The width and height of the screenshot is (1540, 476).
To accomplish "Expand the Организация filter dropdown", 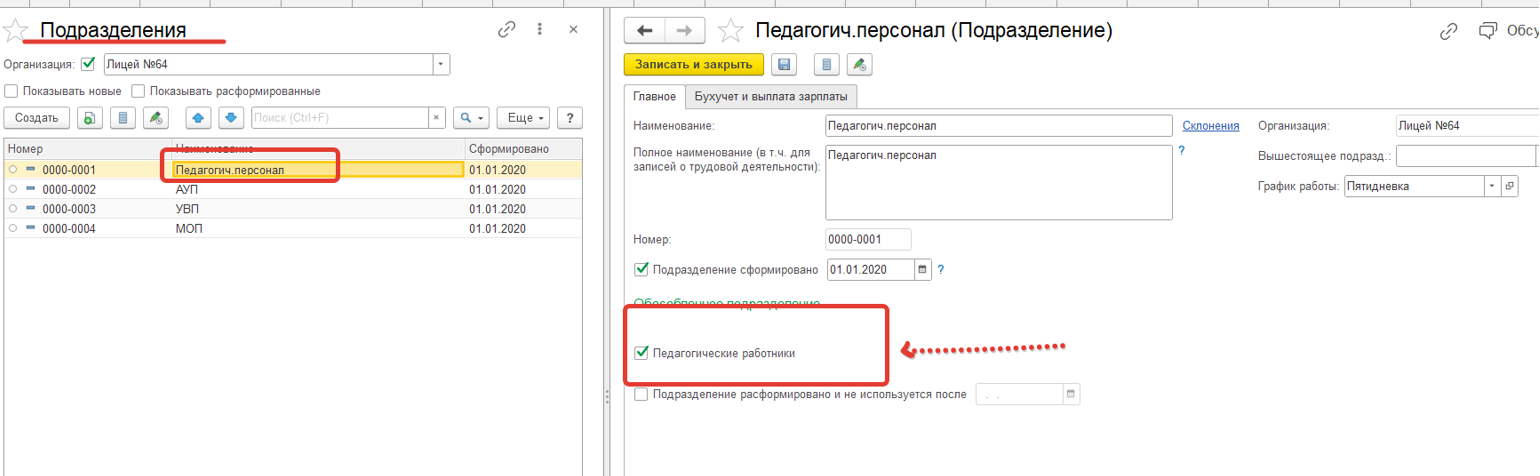I will point(441,65).
